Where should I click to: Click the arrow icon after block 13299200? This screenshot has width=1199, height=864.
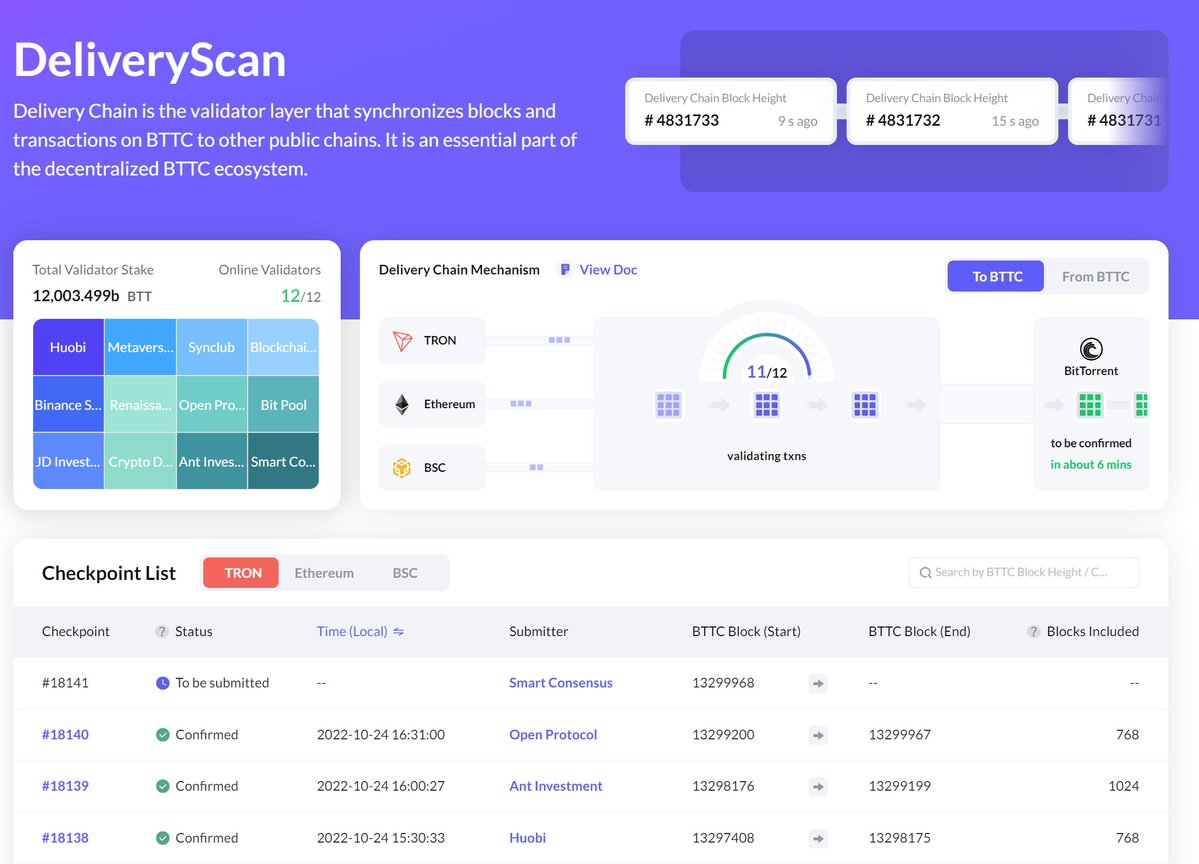coord(818,736)
